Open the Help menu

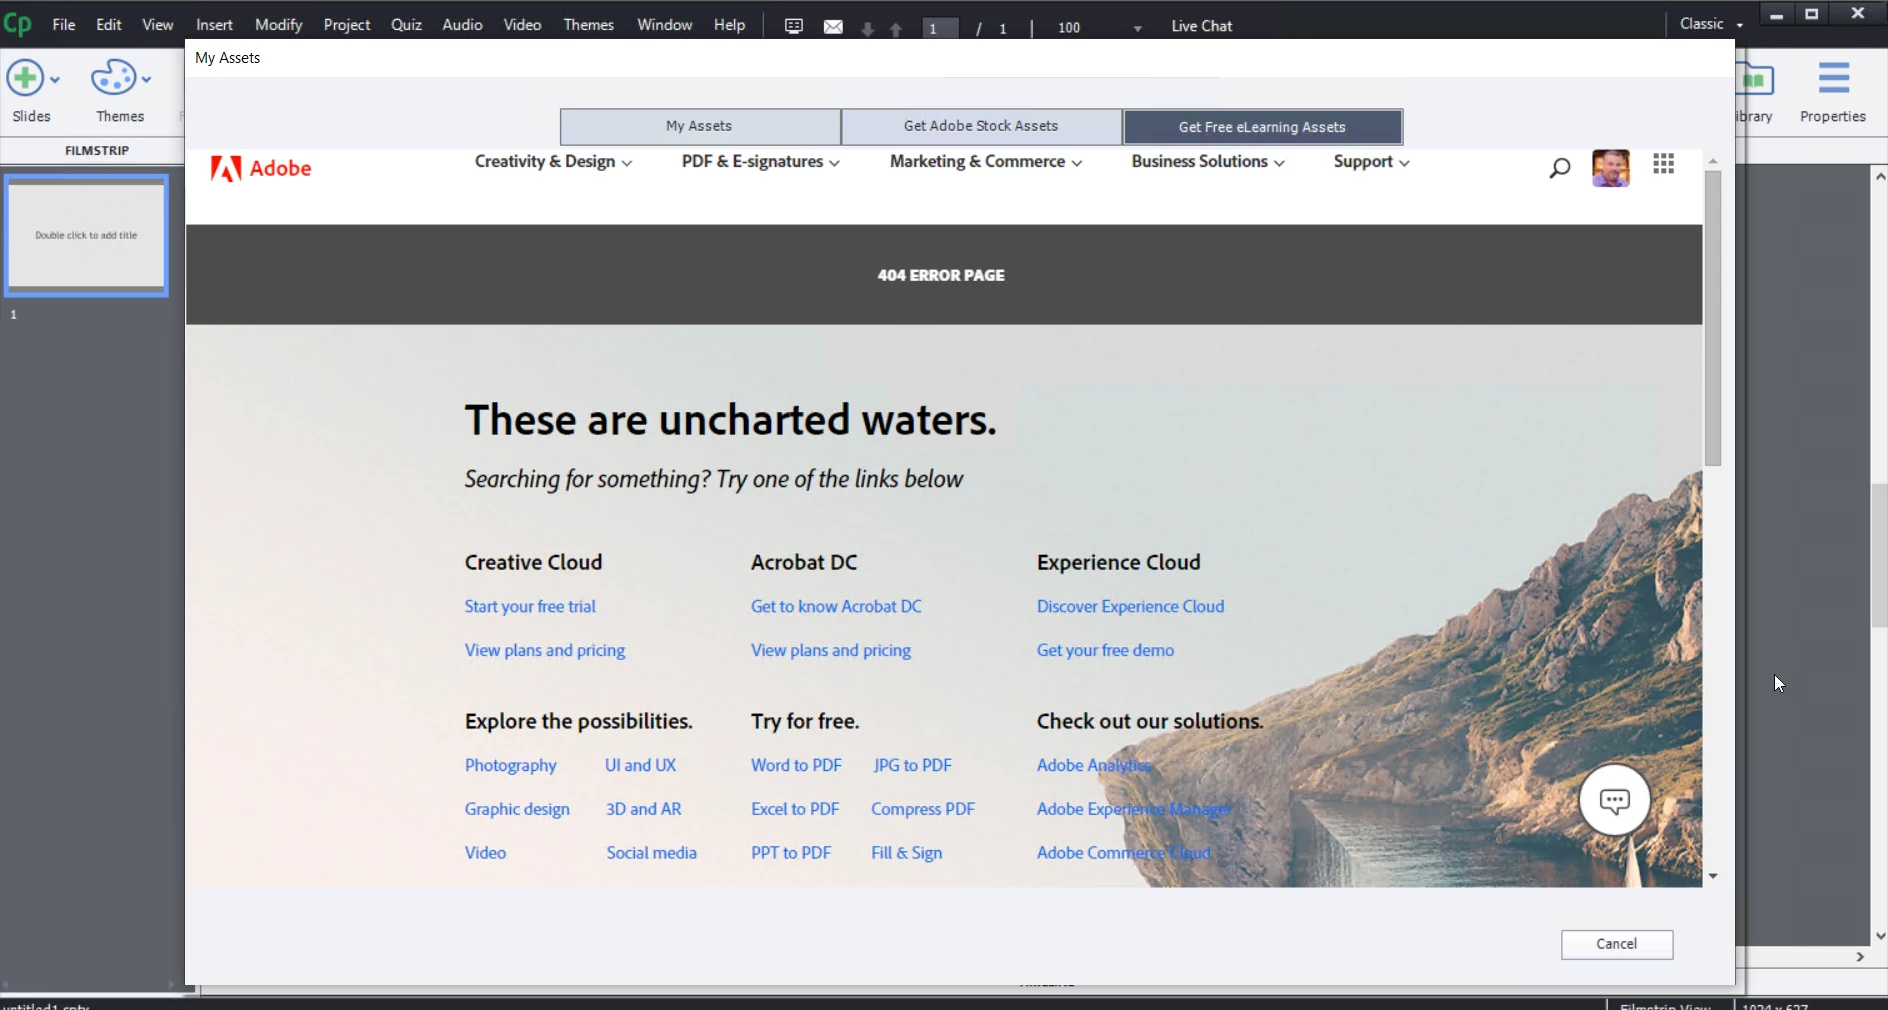pyautogui.click(x=729, y=25)
